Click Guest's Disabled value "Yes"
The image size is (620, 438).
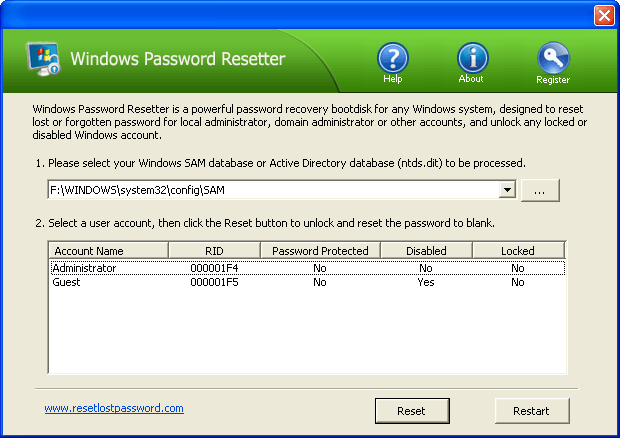pyautogui.click(x=426, y=282)
